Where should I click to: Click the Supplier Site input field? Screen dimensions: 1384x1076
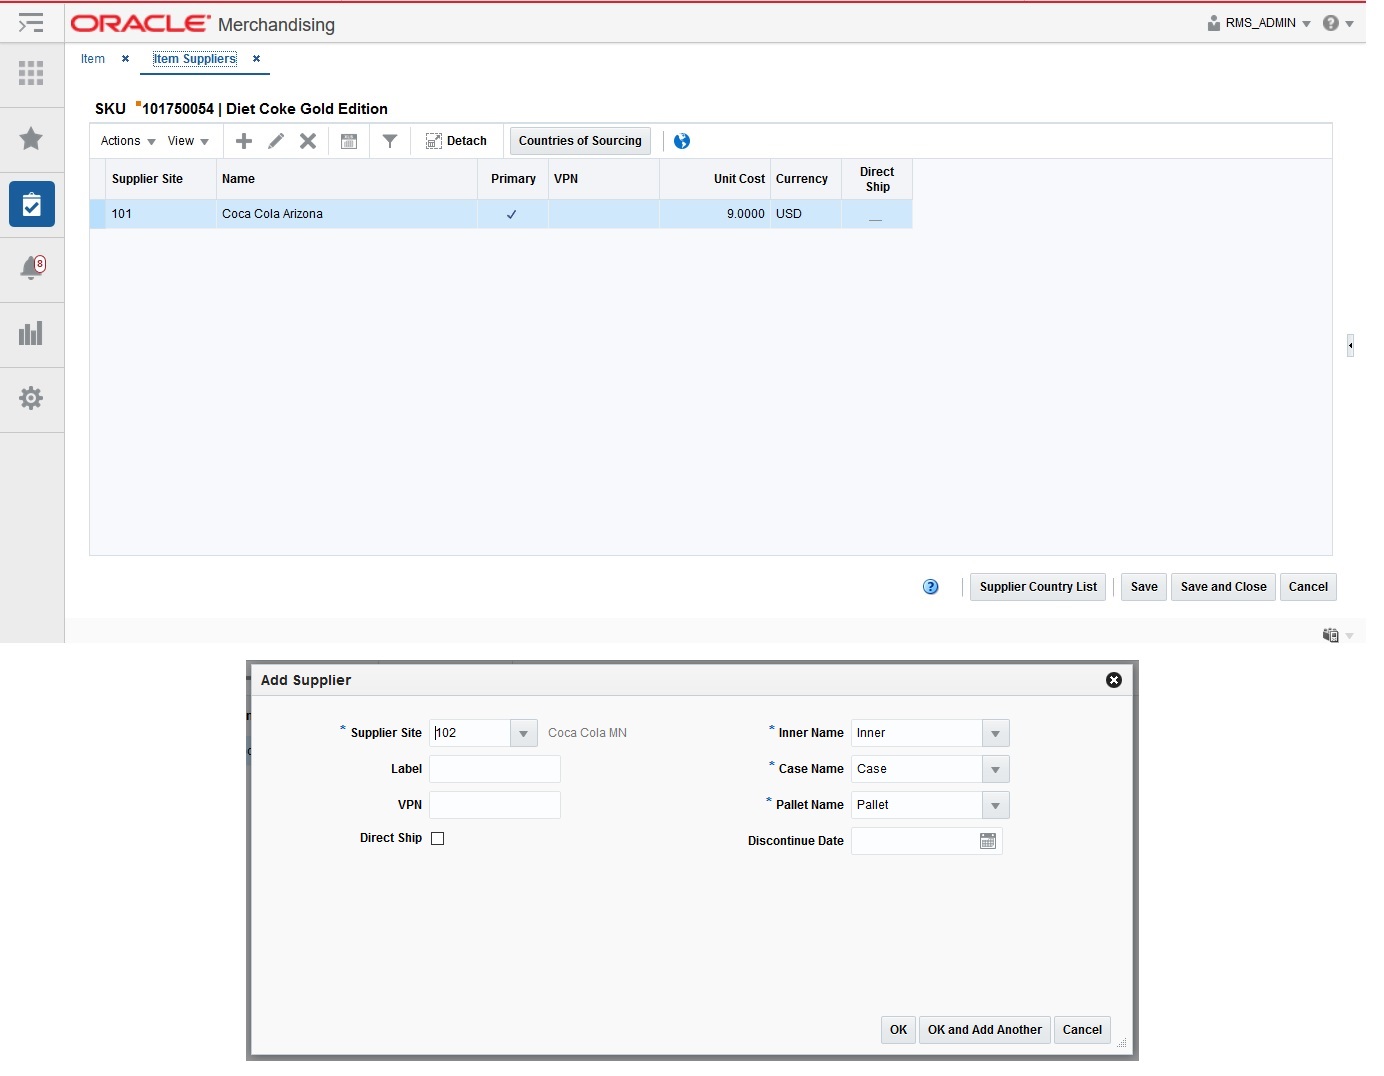coord(470,733)
